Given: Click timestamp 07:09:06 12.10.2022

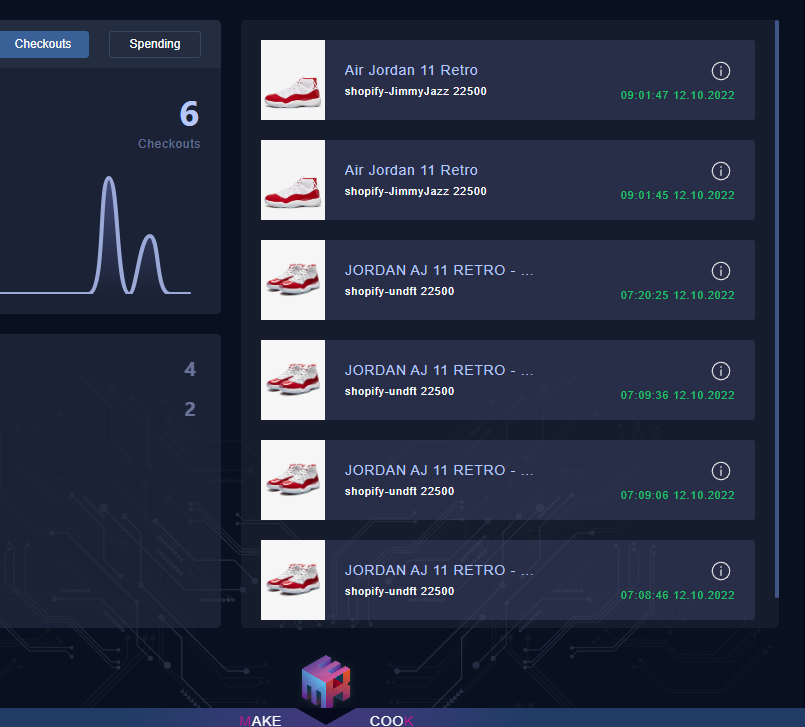Looking at the screenshot, I should click(677, 495).
